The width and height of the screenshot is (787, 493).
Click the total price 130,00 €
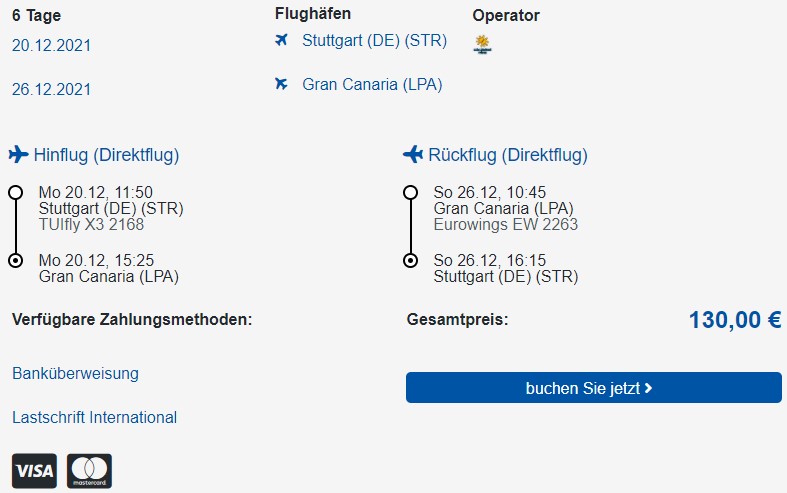pyautogui.click(x=735, y=320)
